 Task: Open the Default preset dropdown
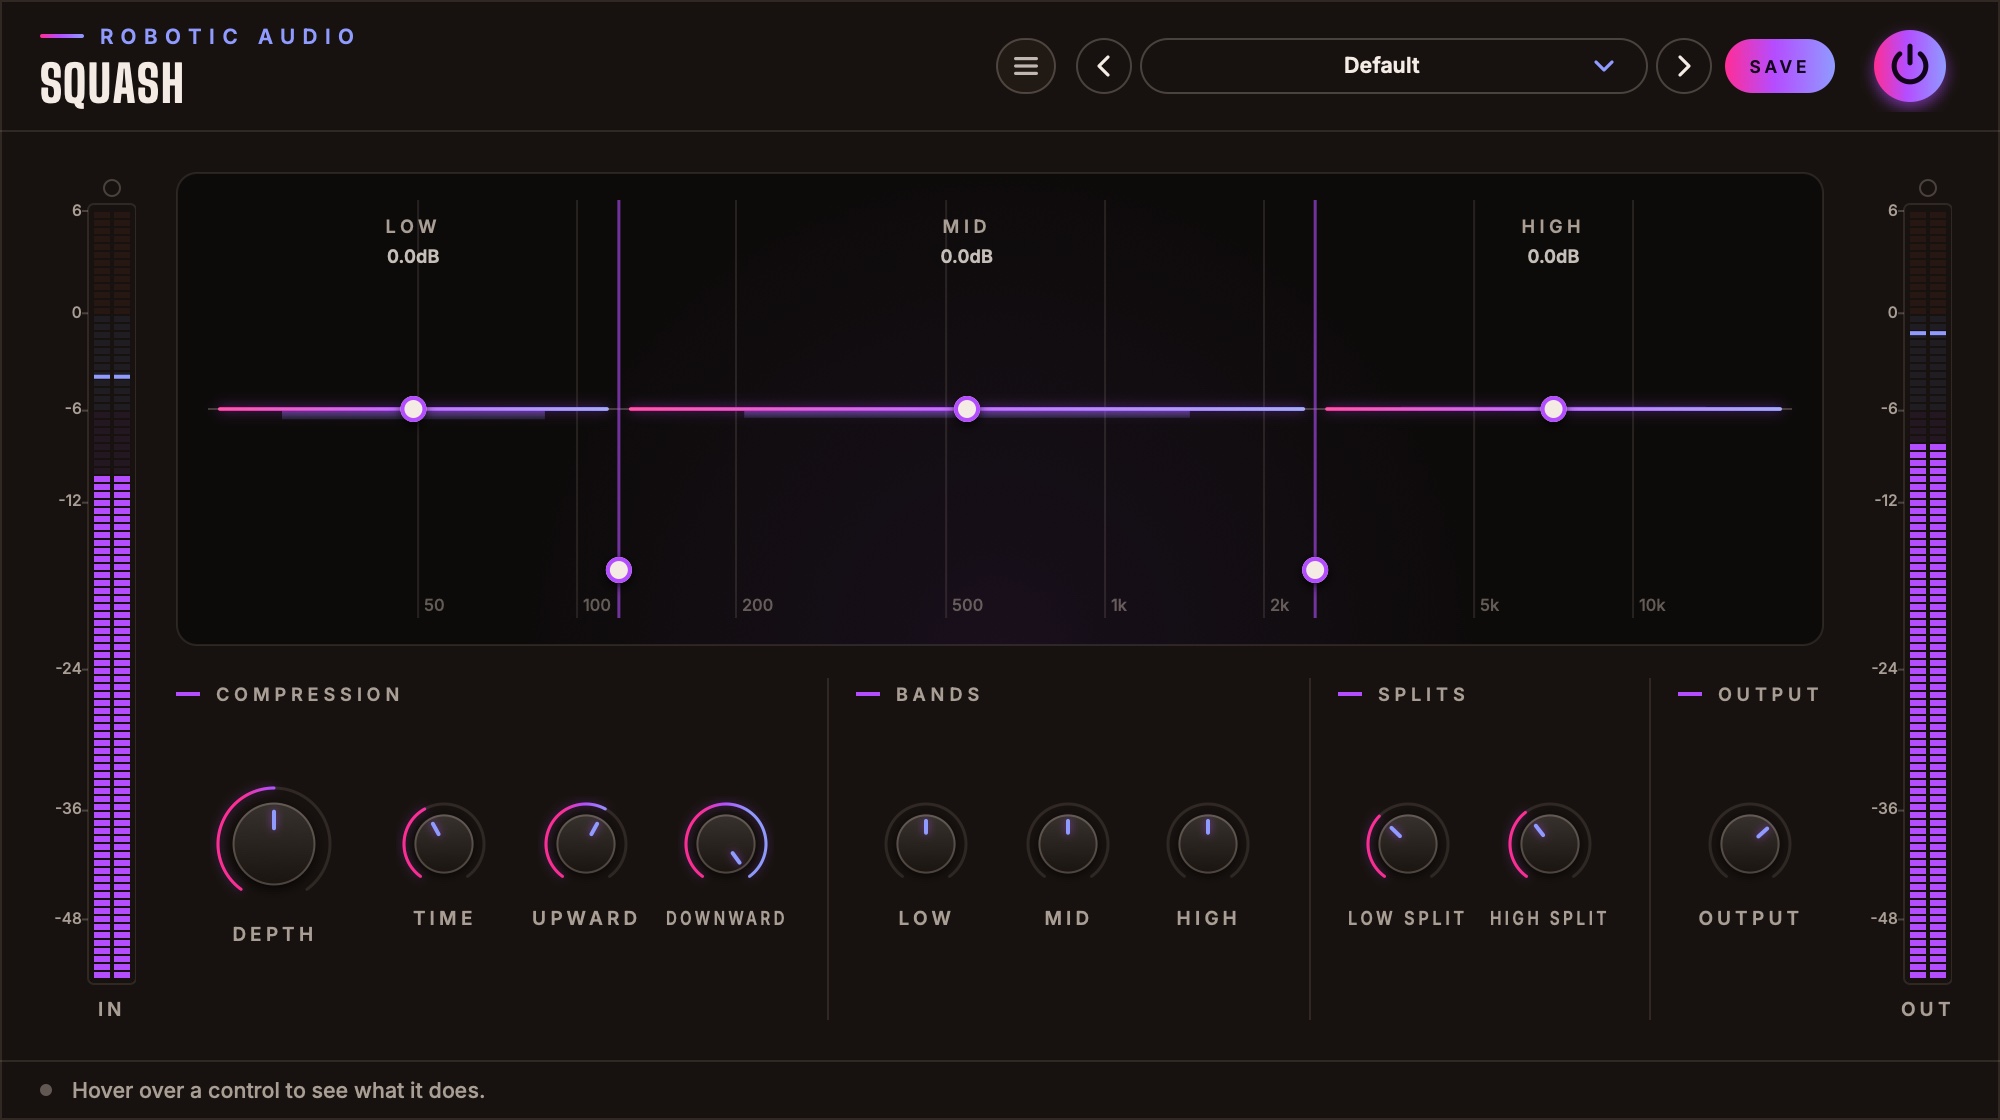pos(1393,66)
